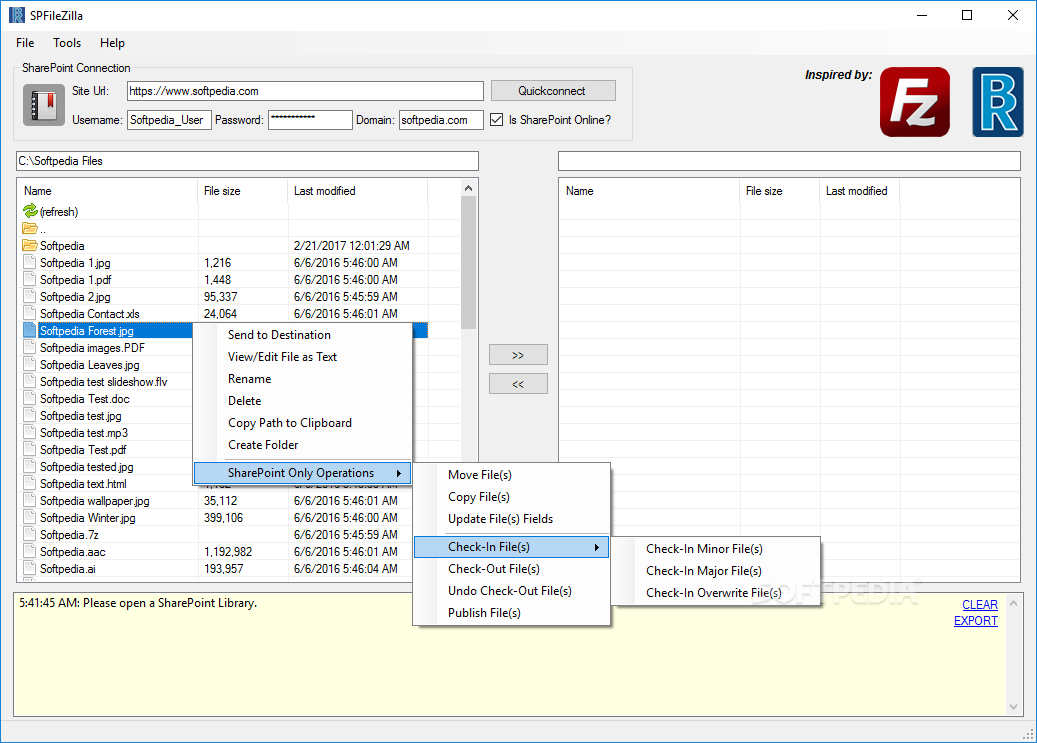Click the Username input field
Screen dimensions: 1037x743
(x=169, y=120)
